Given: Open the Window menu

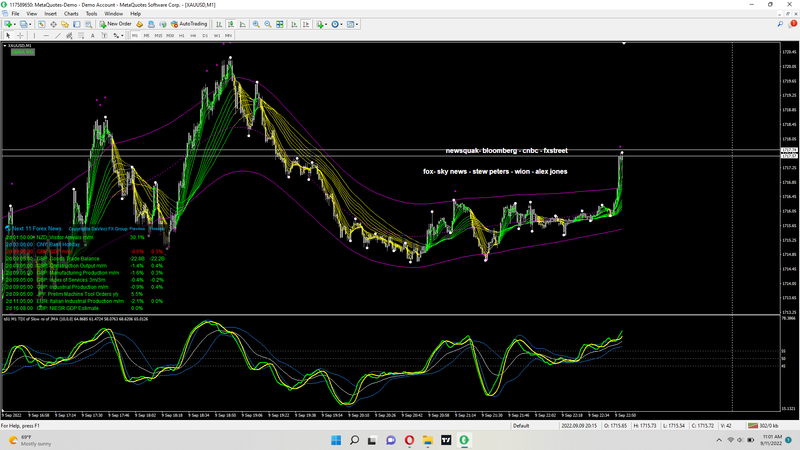Looking at the screenshot, I should [113, 14].
